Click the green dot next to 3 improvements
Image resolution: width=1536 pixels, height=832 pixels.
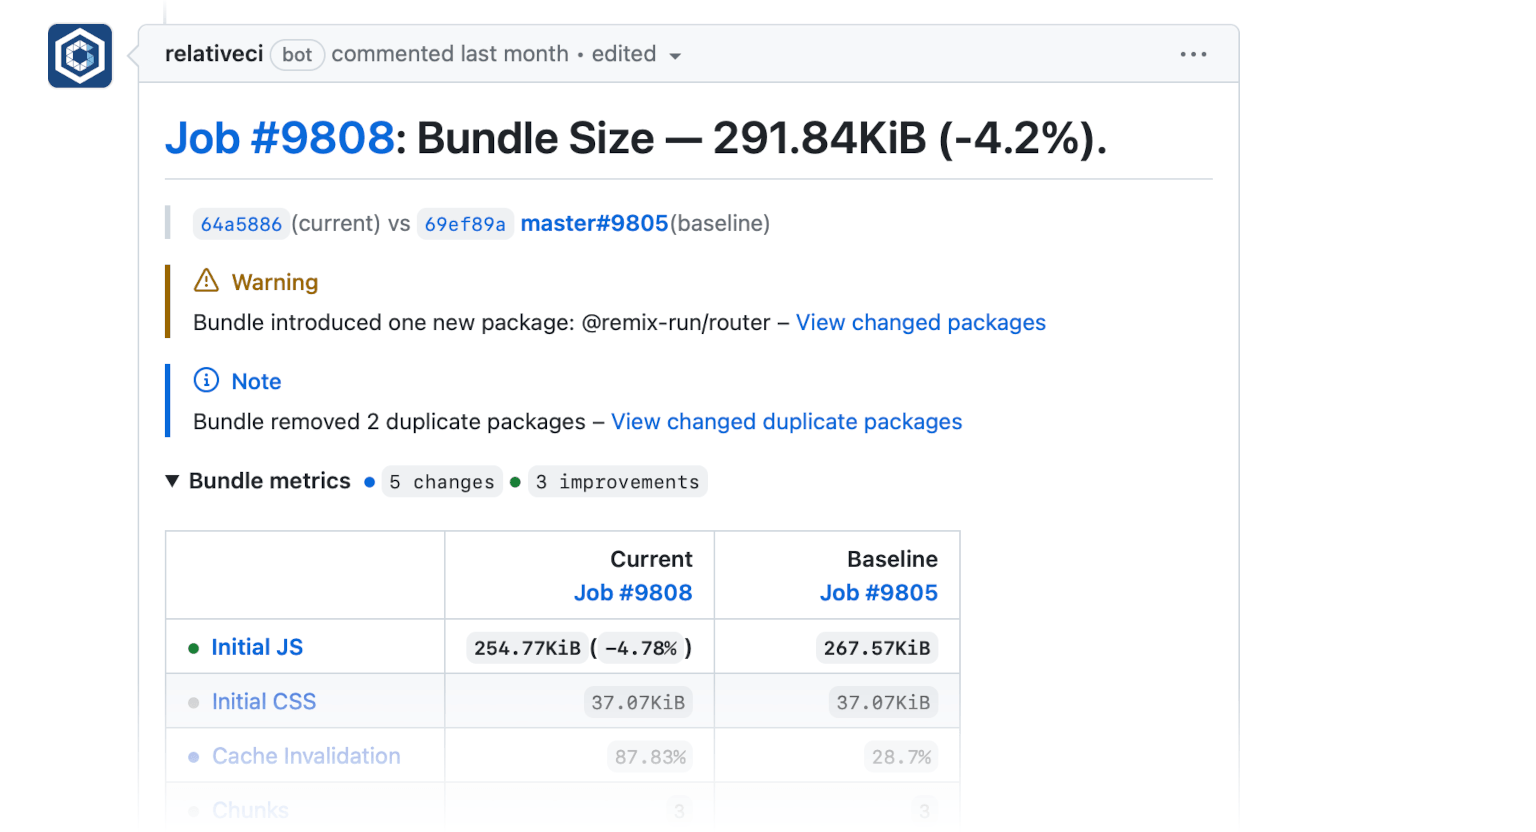coord(515,481)
